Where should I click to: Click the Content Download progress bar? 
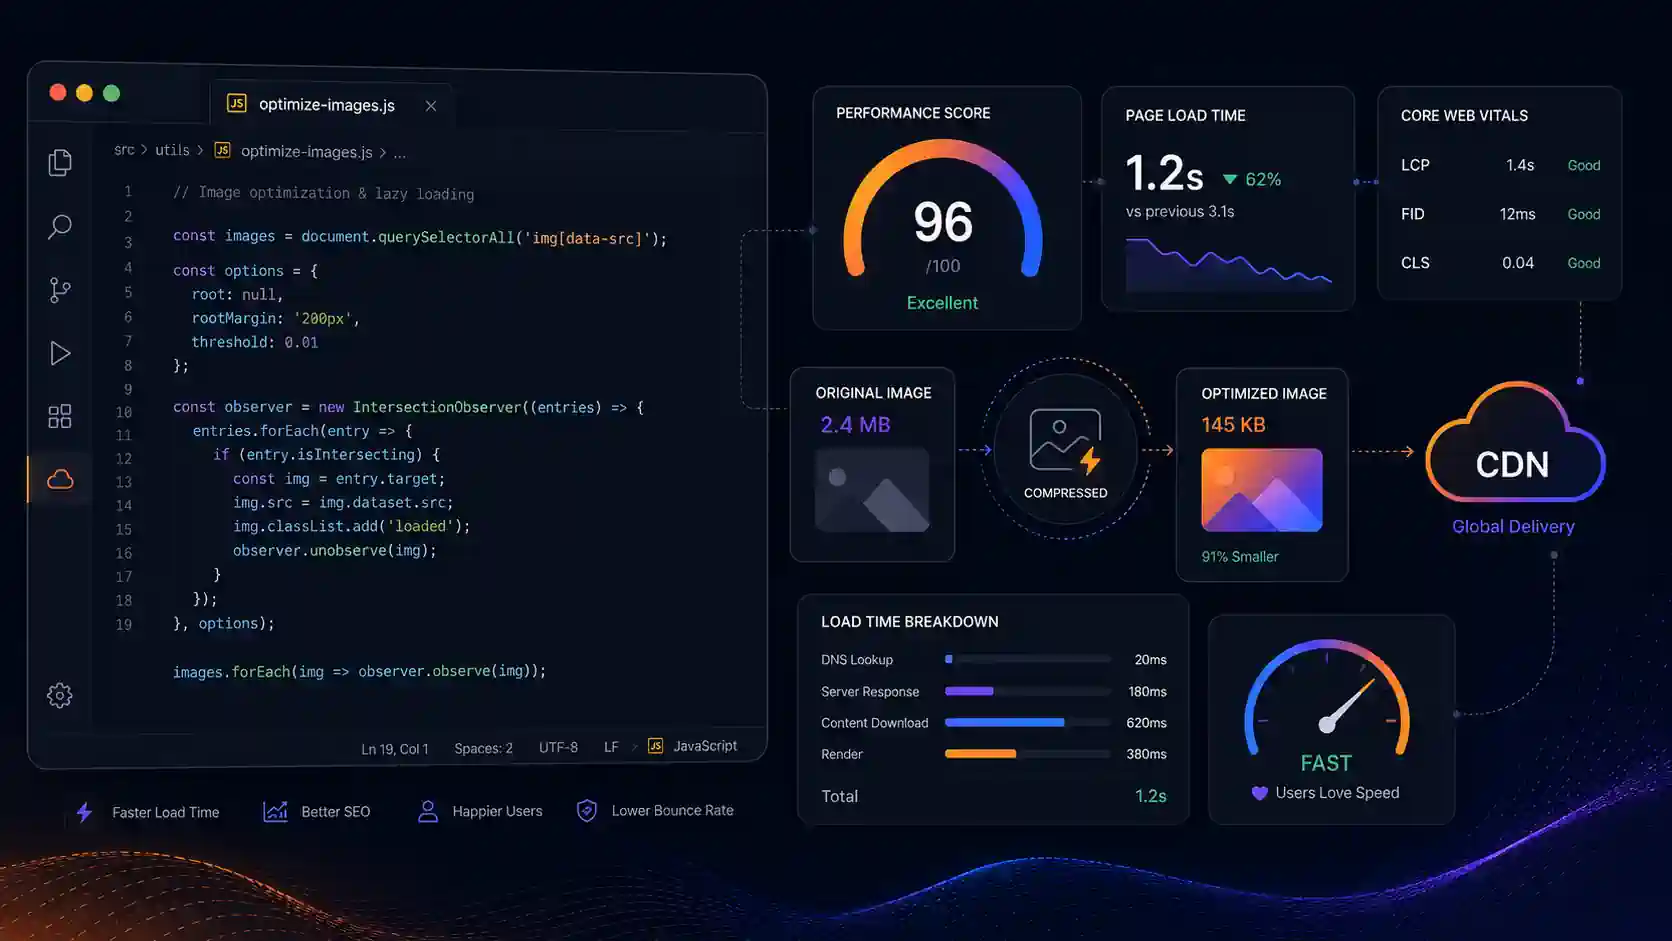(1028, 722)
